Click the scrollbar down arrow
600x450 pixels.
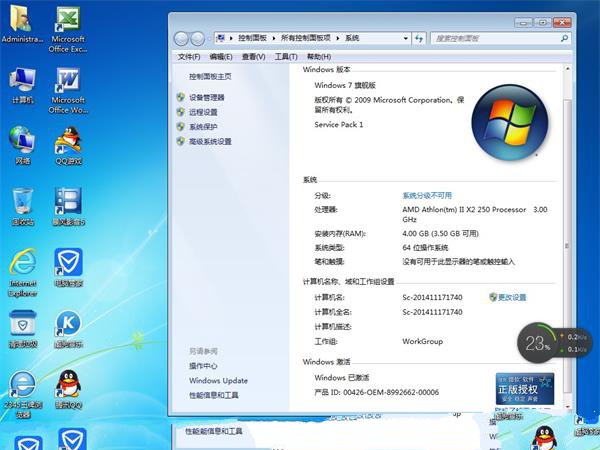coord(567,406)
